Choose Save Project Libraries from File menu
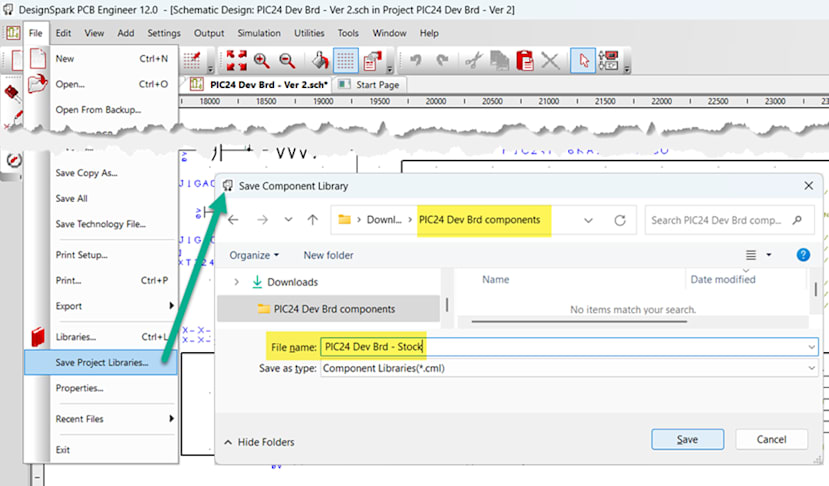Viewport: 829px width, 486px height. tap(100, 362)
